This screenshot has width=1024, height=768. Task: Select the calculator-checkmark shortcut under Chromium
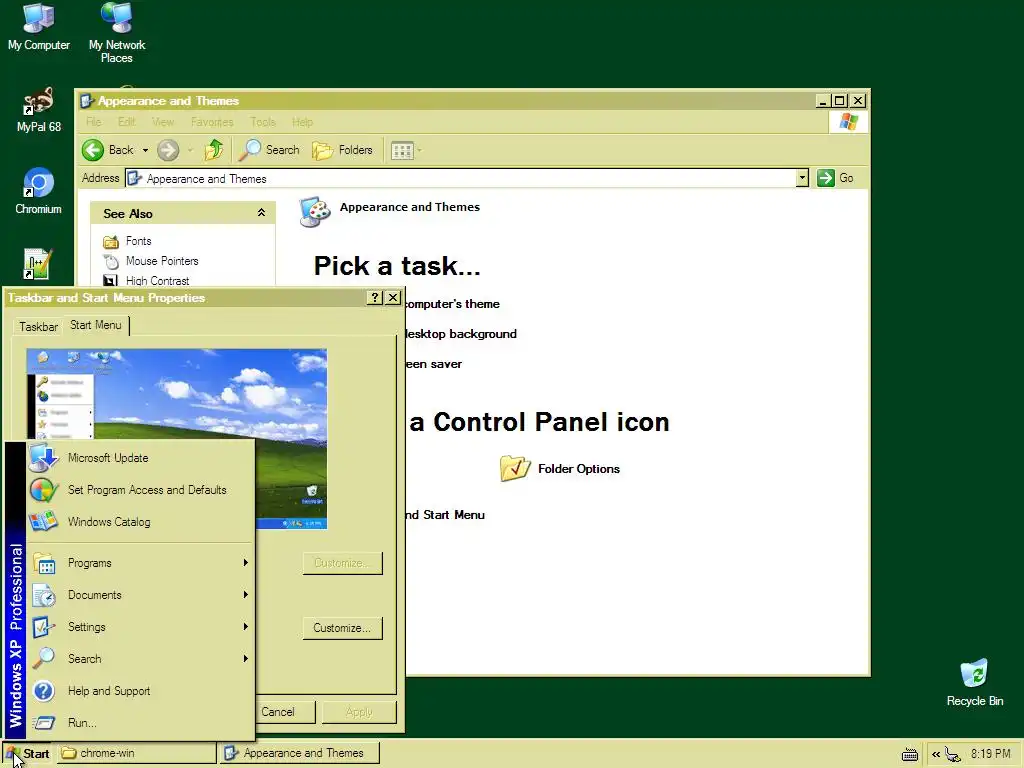[x=37, y=264]
